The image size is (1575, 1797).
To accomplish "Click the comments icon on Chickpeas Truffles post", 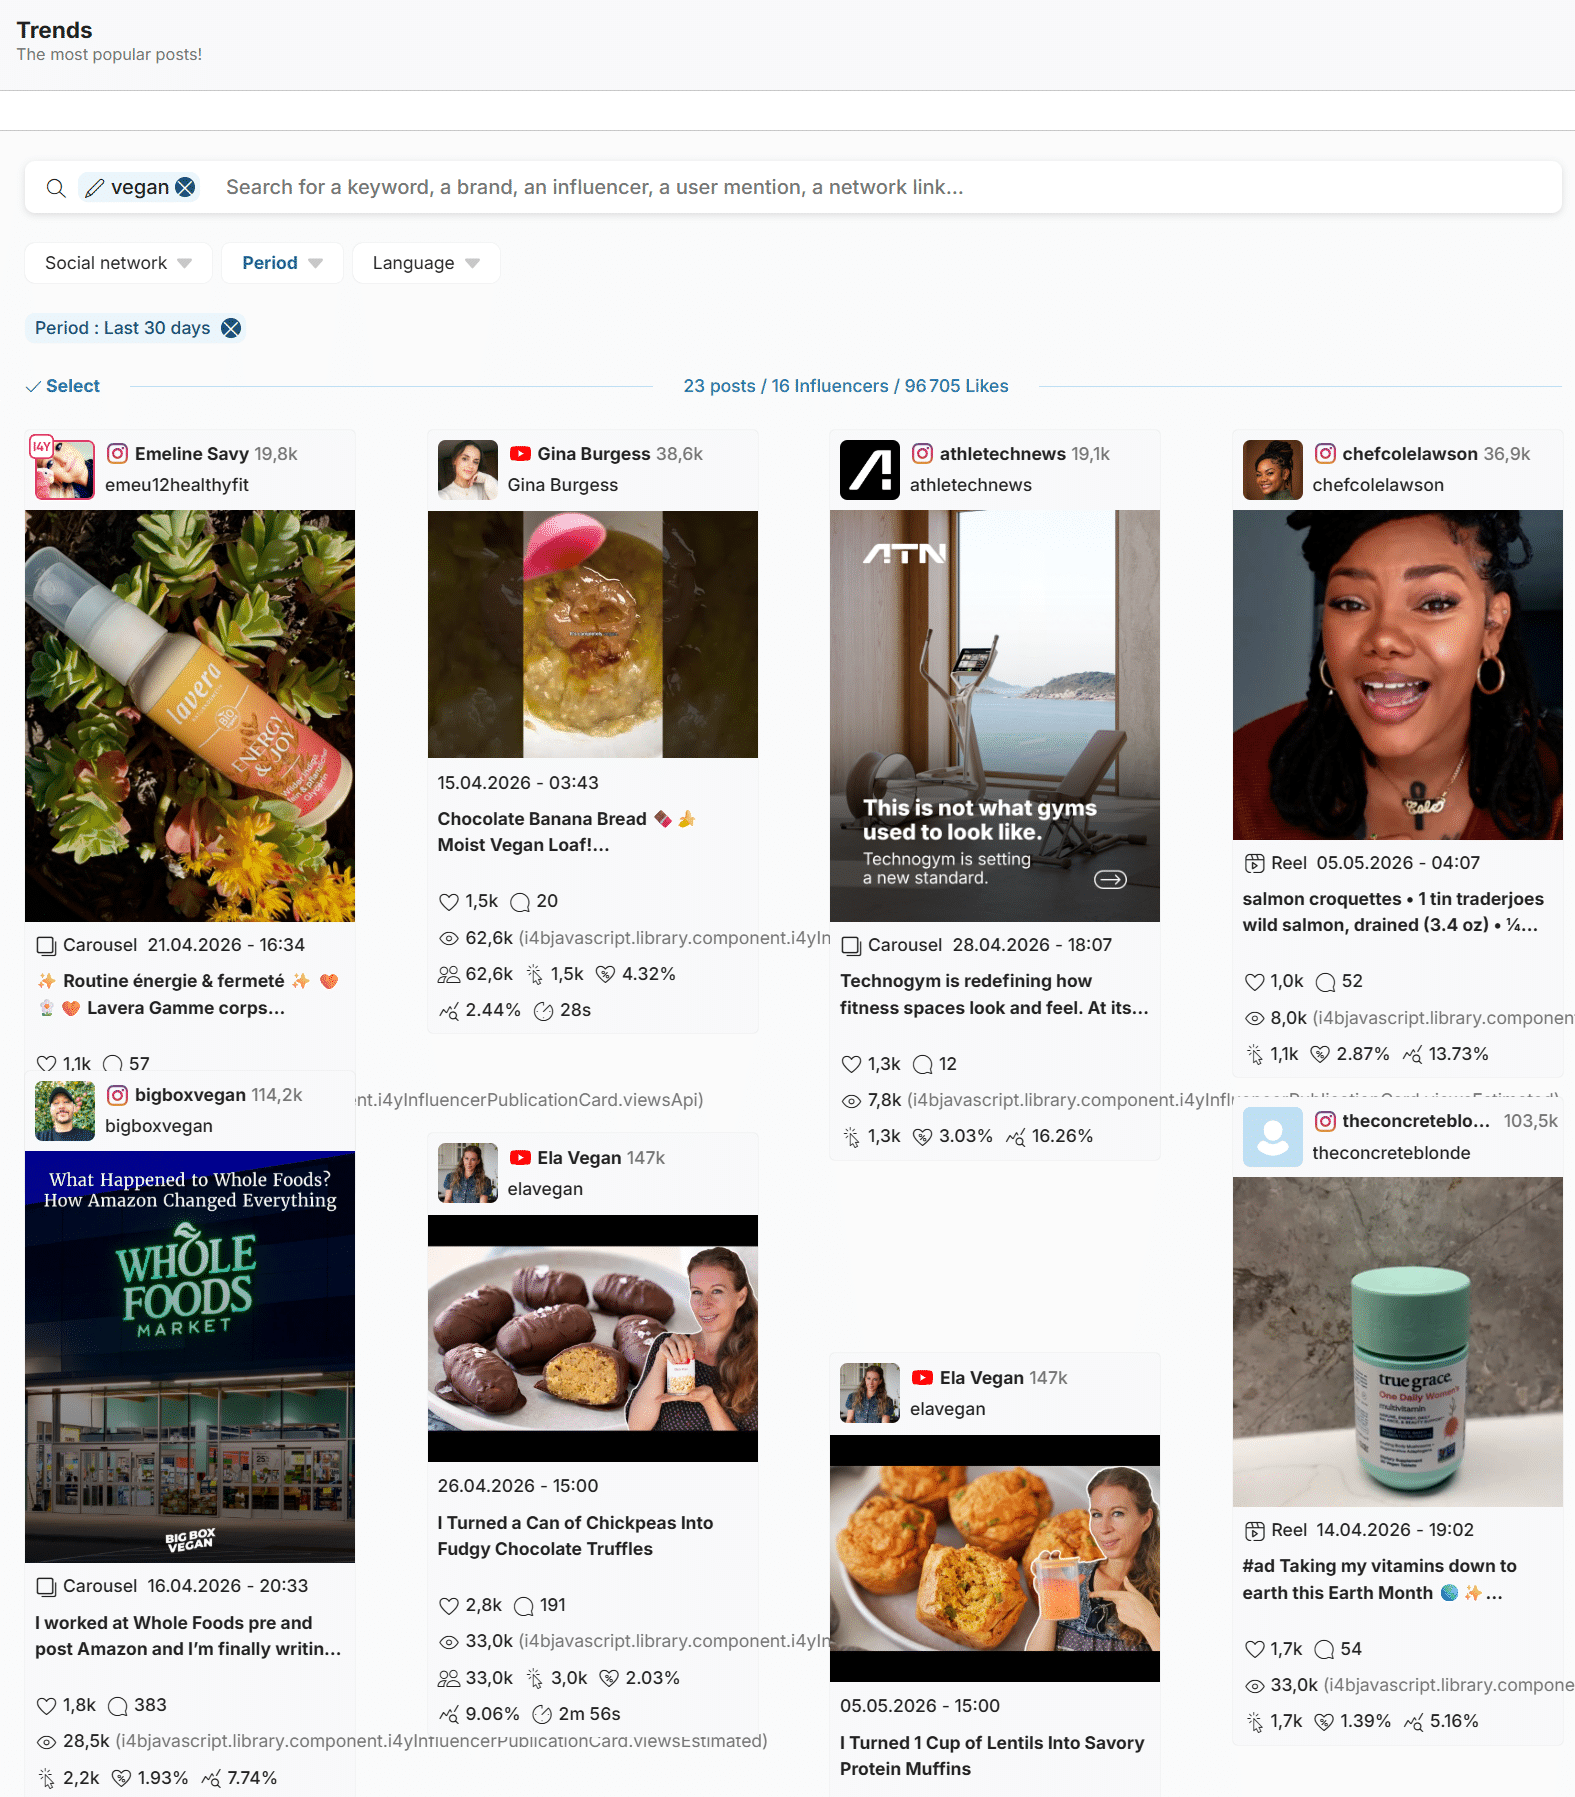I will 523,1606.
